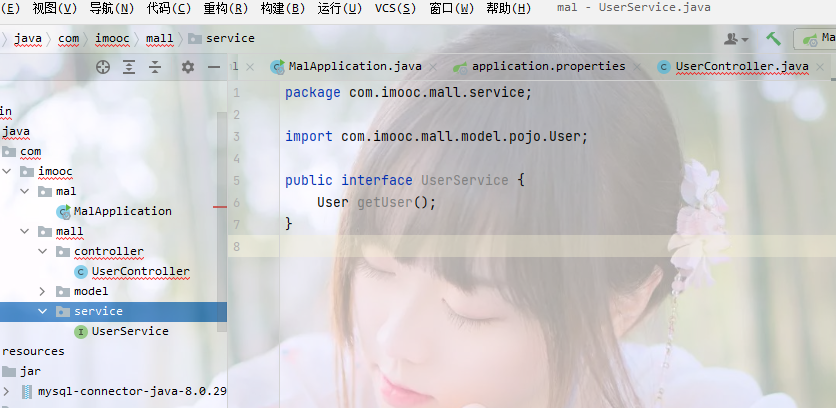Click the model folder icon
836x408 pixels.
click(x=63, y=291)
